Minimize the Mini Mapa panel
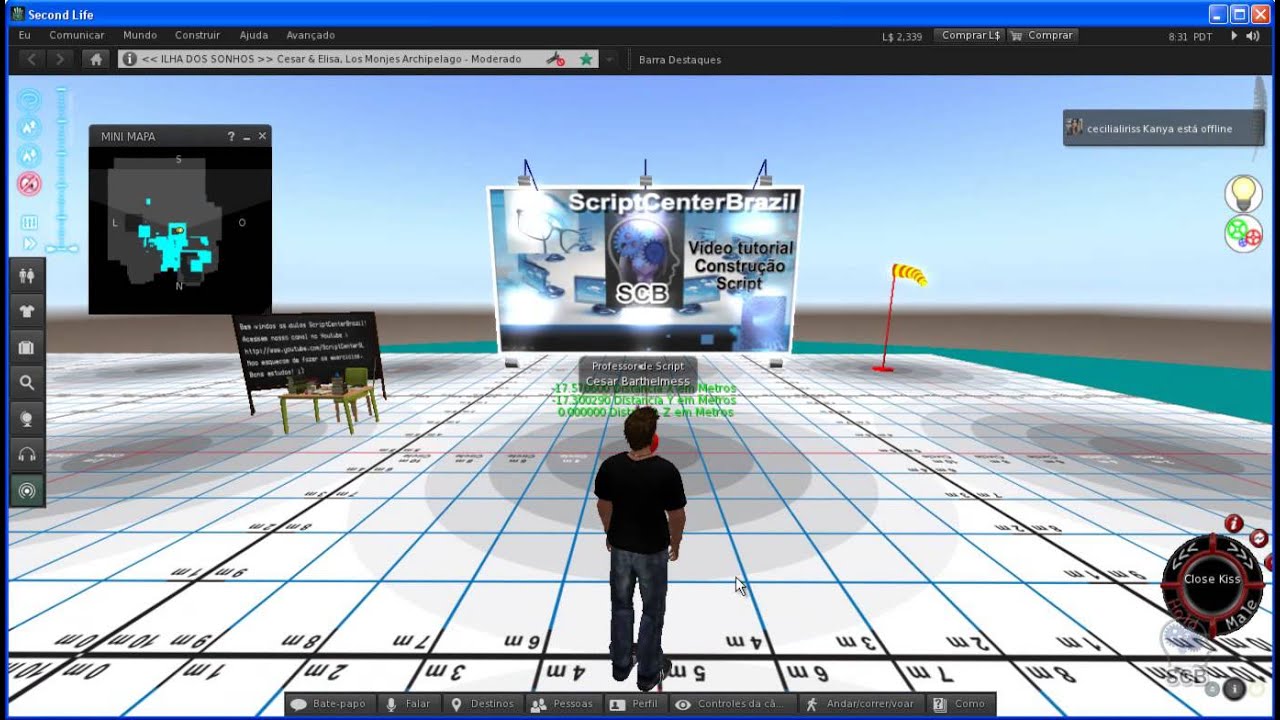The height and width of the screenshot is (720, 1280). coord(247,136)
